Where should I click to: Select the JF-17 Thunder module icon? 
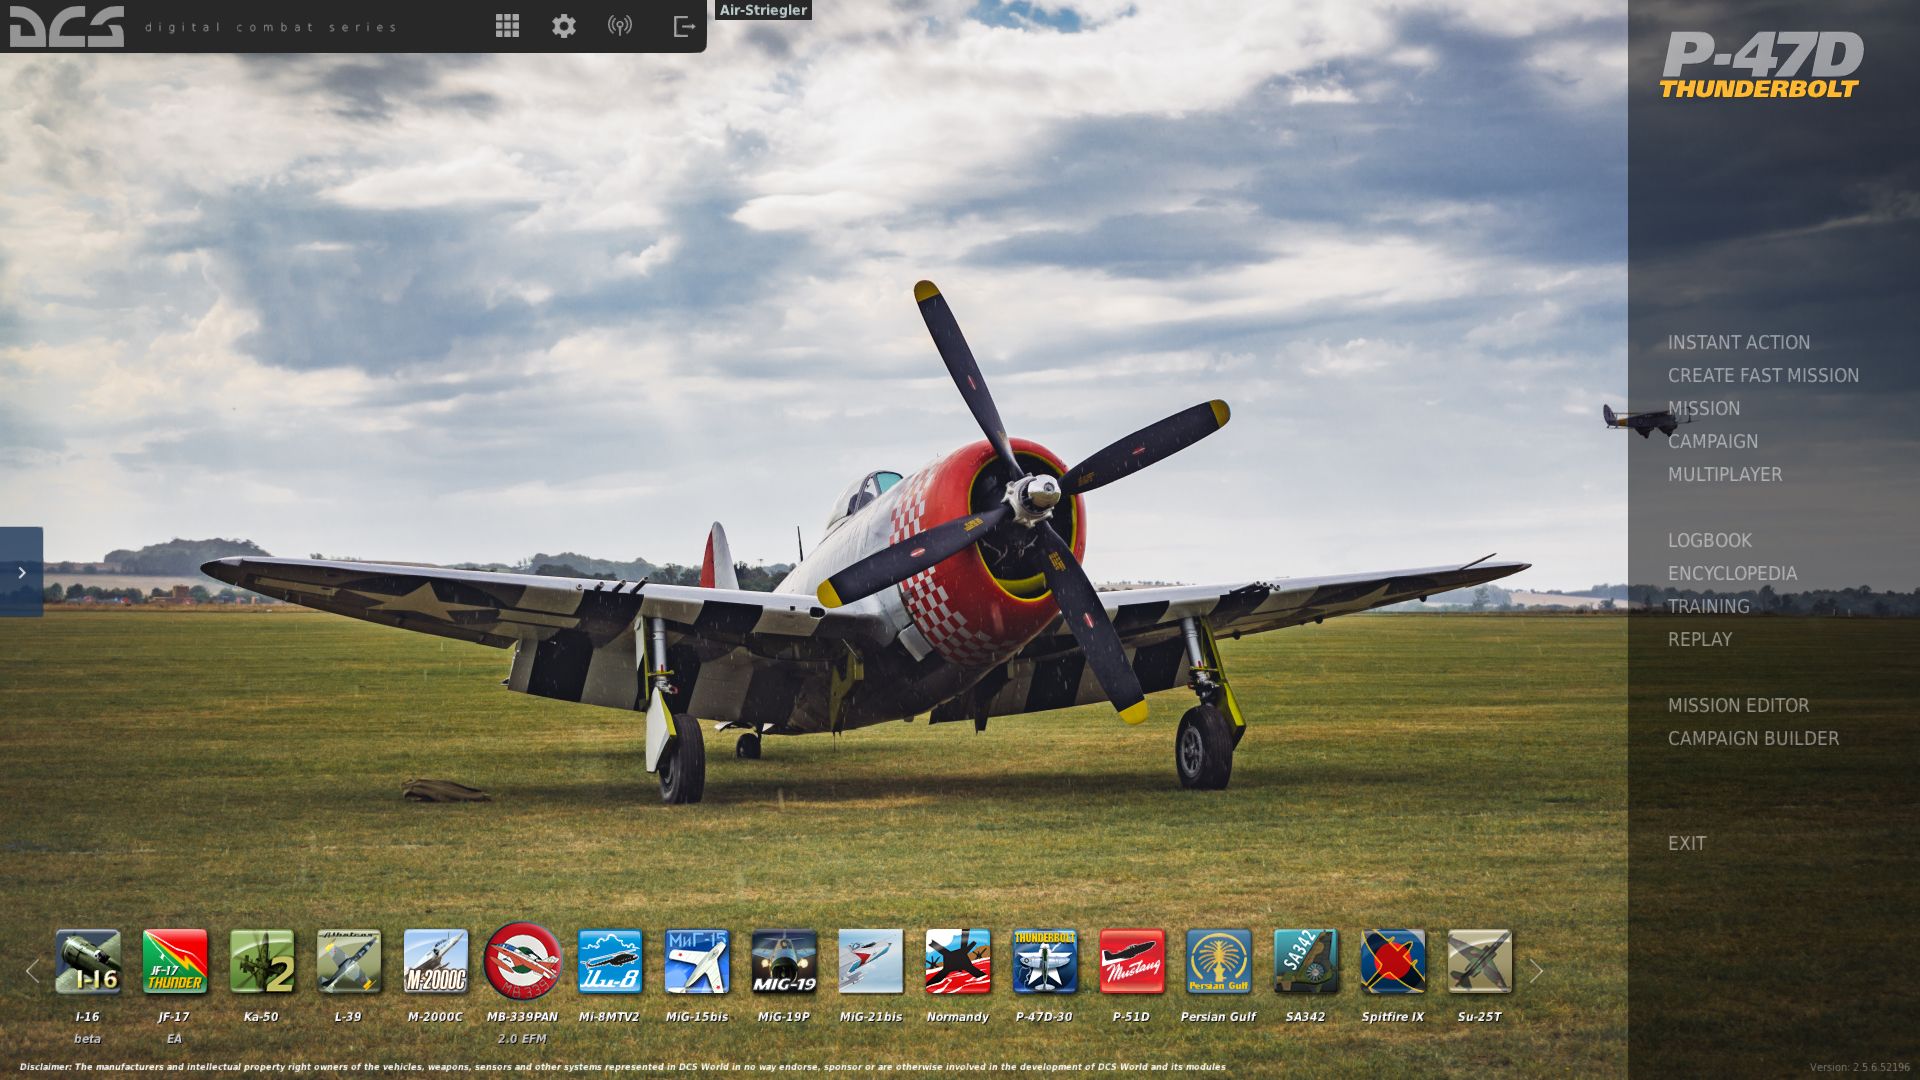click(x=175, y=961)
